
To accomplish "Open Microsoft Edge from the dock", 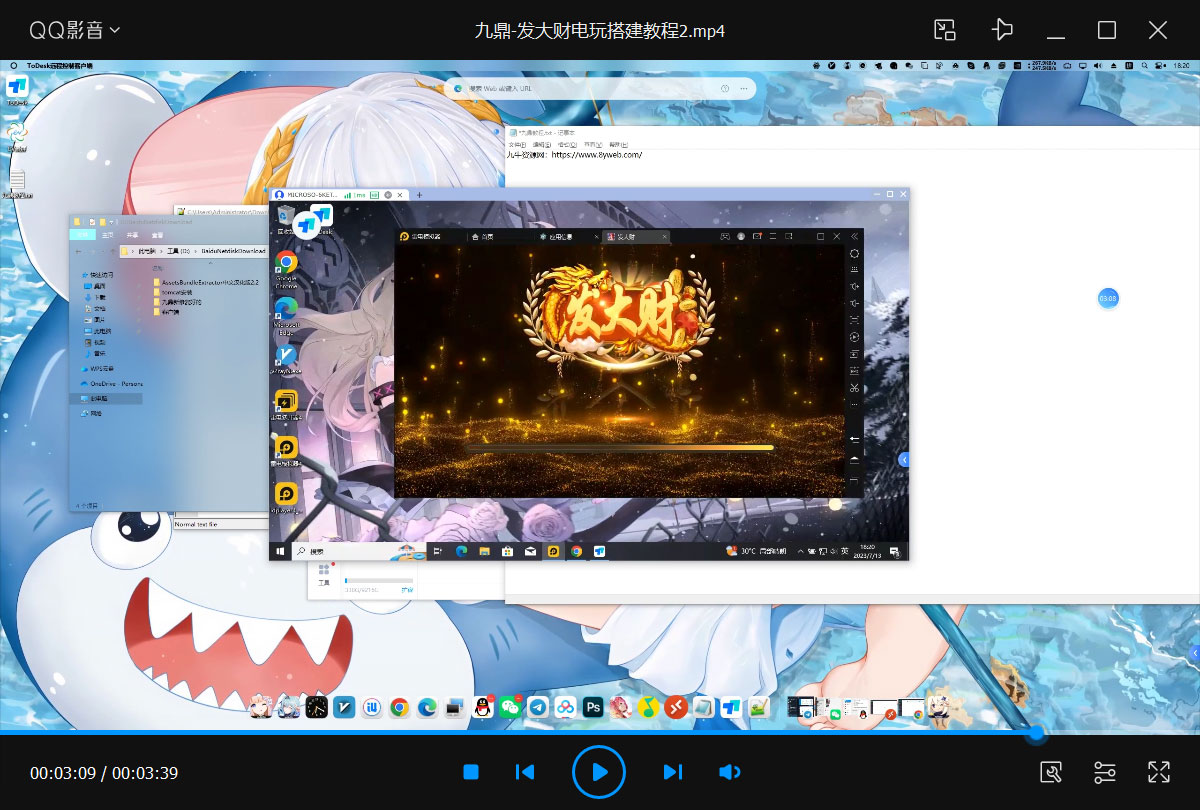I will (427, 708).
